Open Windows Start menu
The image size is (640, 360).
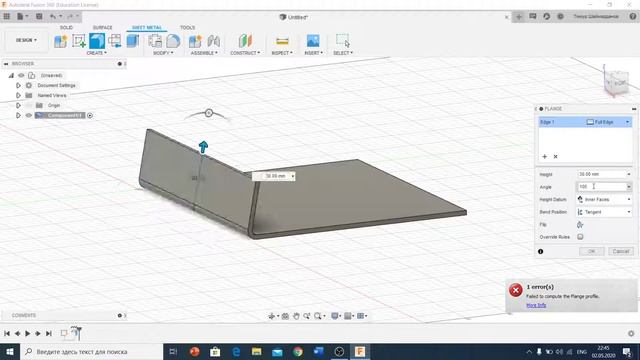click(x=9, y=351)
